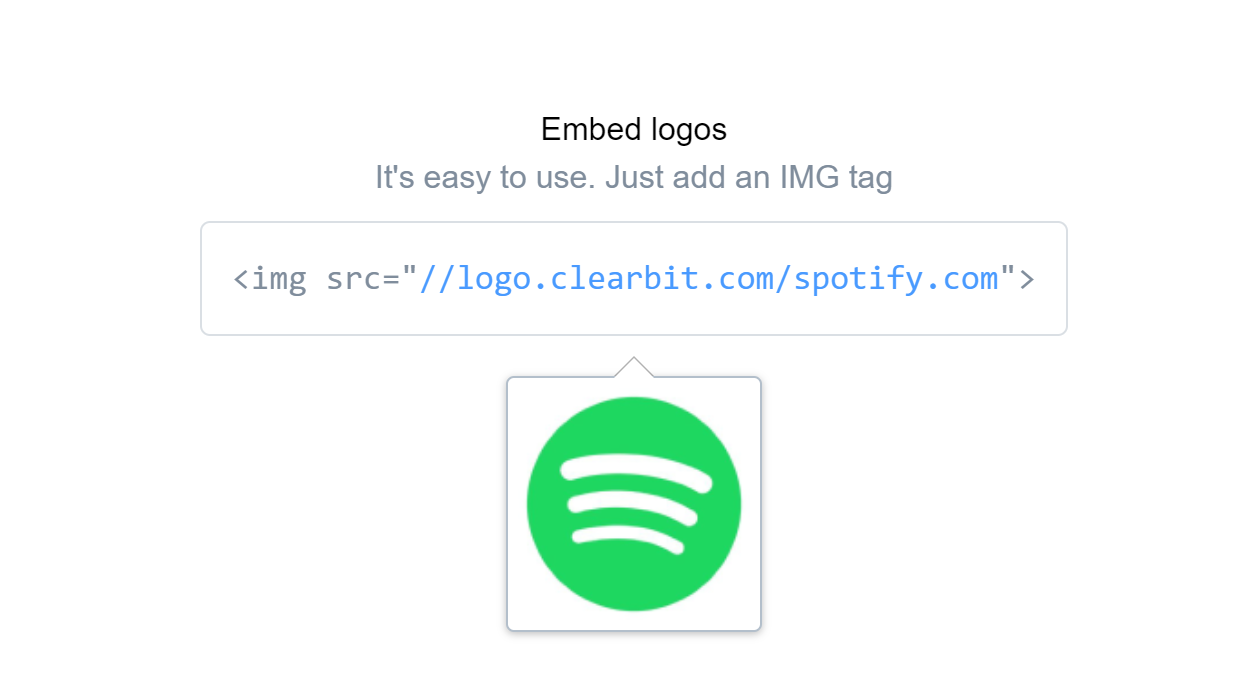
Task: Click the src= attribute text
Action: 363,278
